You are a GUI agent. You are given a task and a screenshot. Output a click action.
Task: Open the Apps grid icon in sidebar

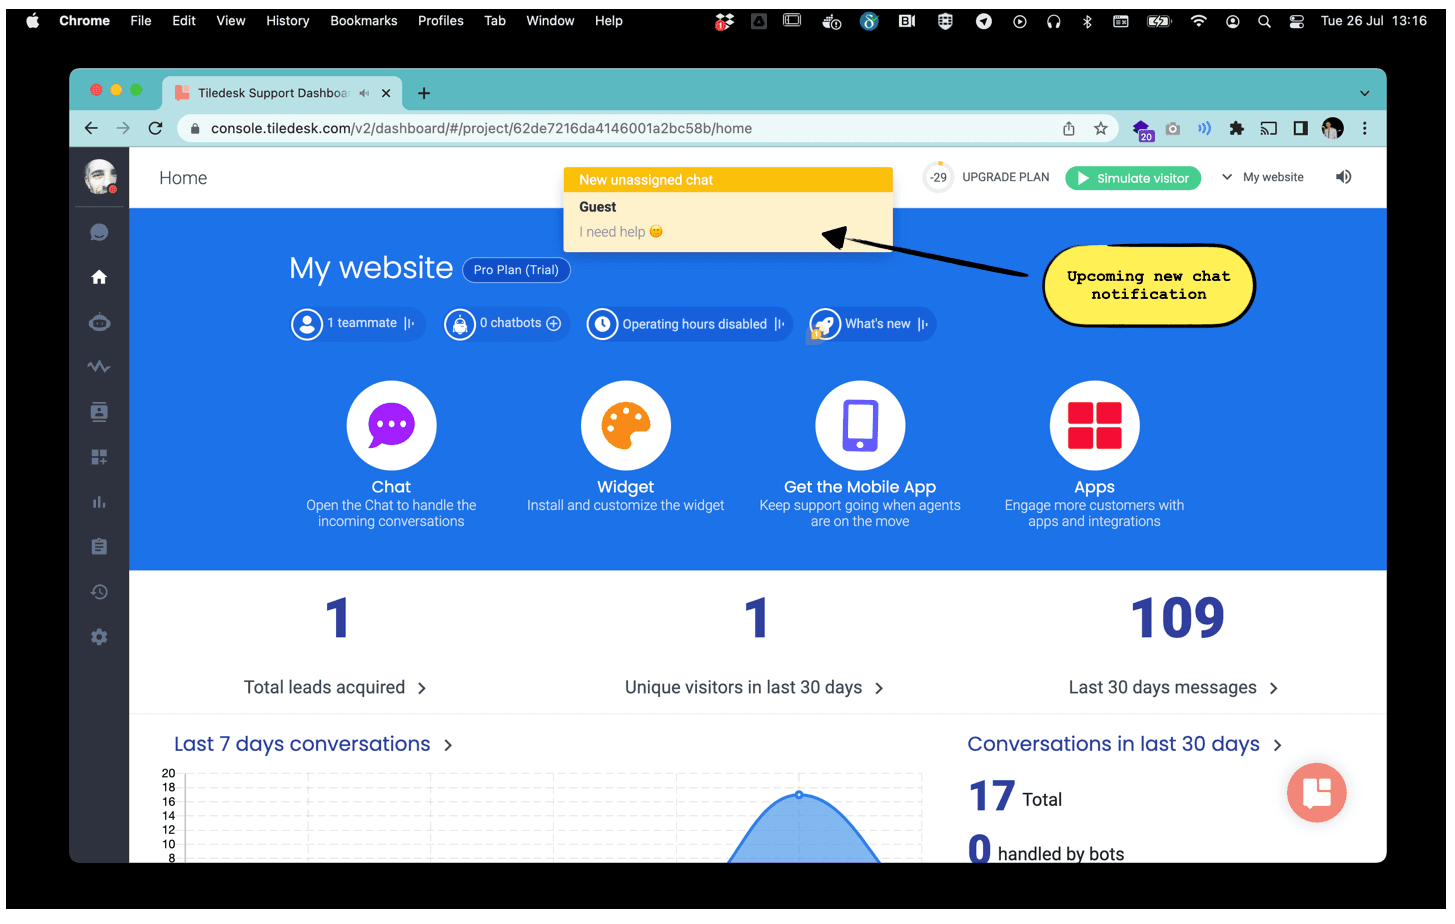click(99, 457)
